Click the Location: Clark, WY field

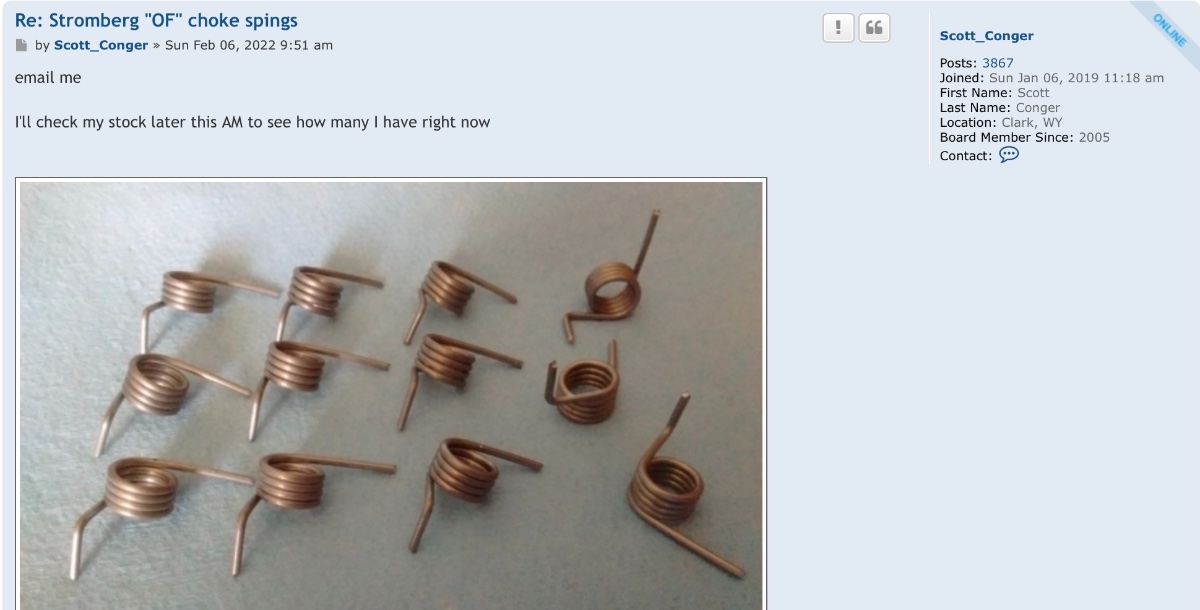click(1001, 123)
